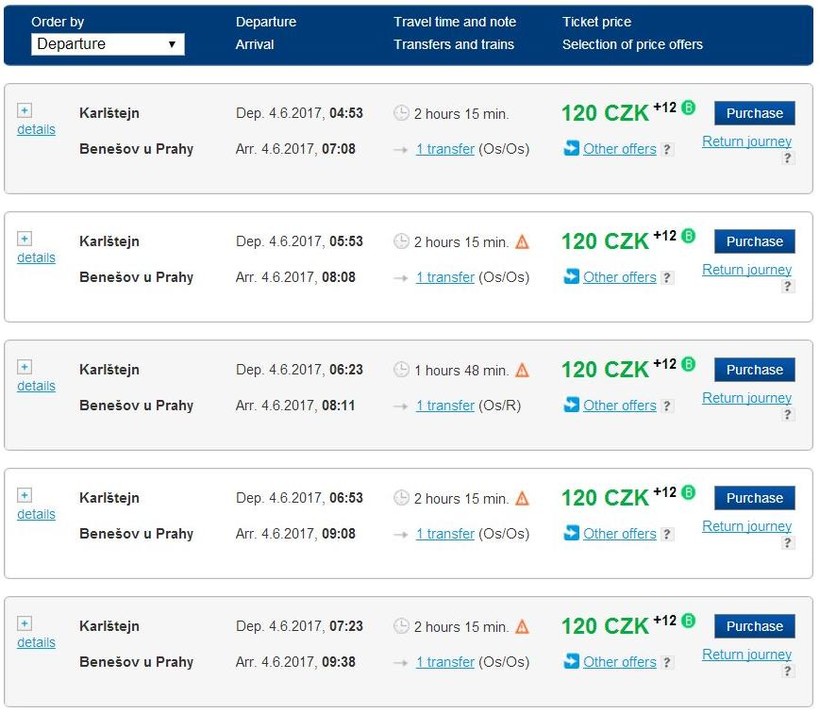Open the 1 transfer link for the 05:53 train

click(445, 277)
